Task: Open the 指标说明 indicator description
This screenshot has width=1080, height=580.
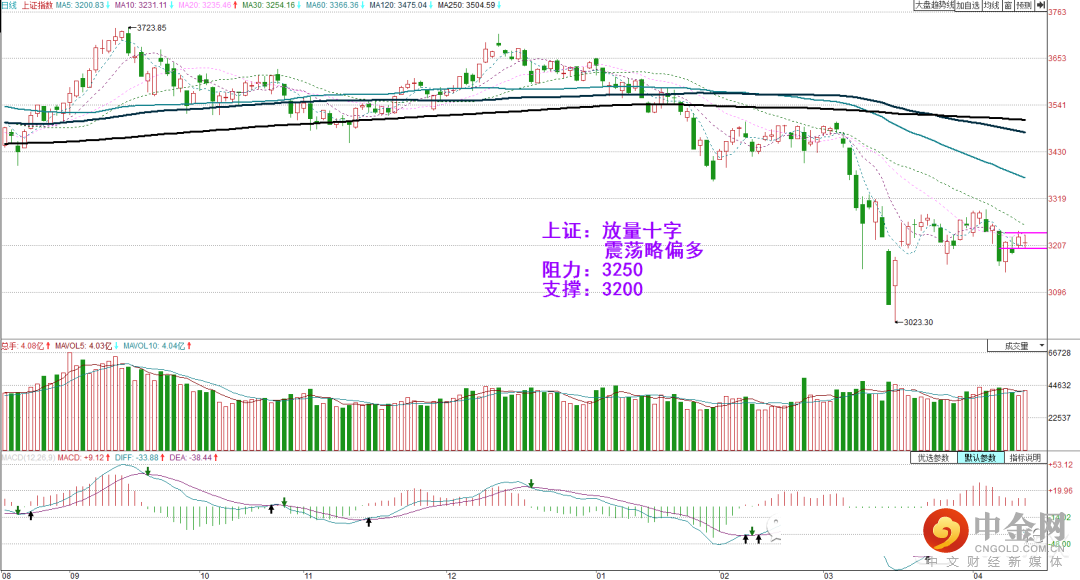Action: 1026,457
